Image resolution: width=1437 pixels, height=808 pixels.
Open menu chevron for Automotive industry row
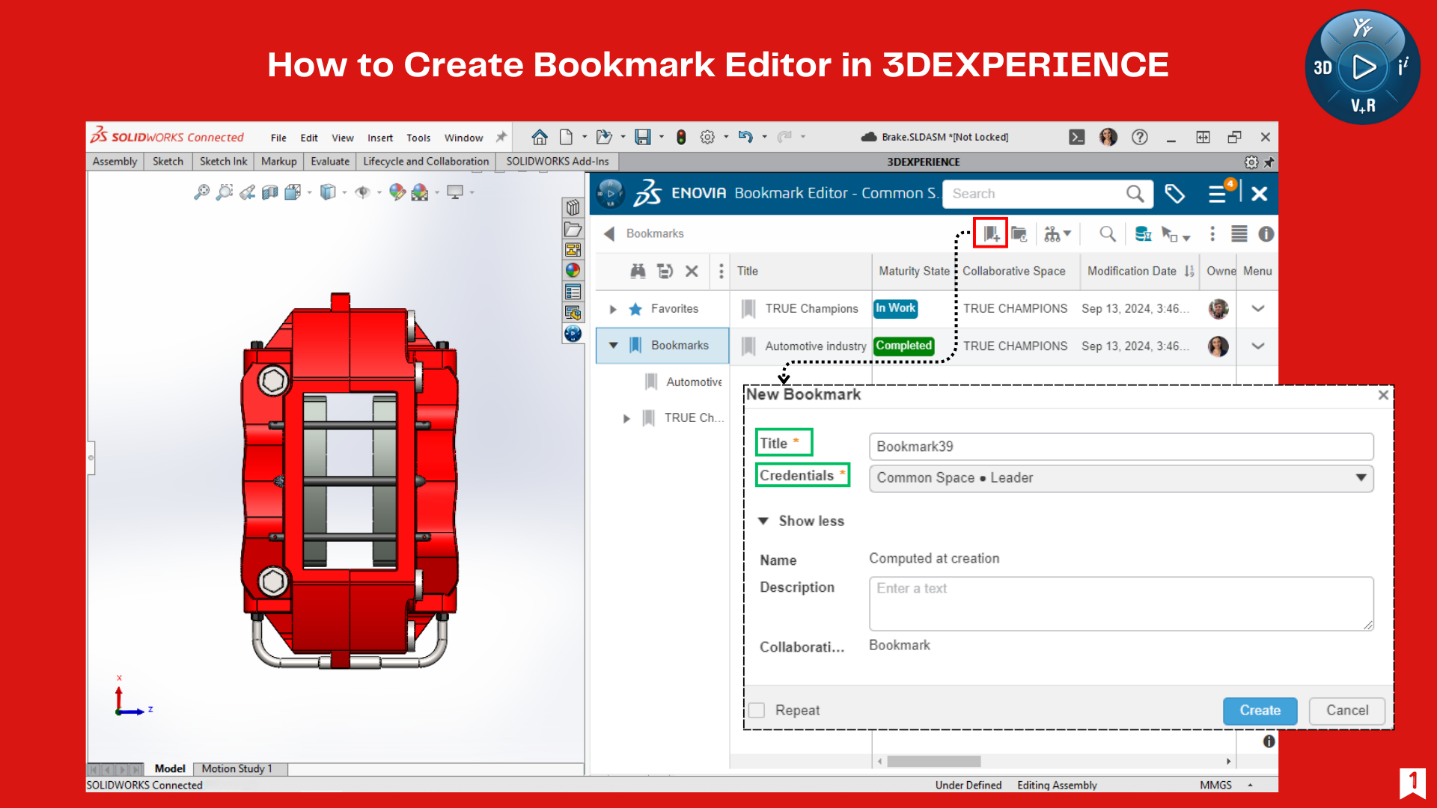(x=1258, y=346)
